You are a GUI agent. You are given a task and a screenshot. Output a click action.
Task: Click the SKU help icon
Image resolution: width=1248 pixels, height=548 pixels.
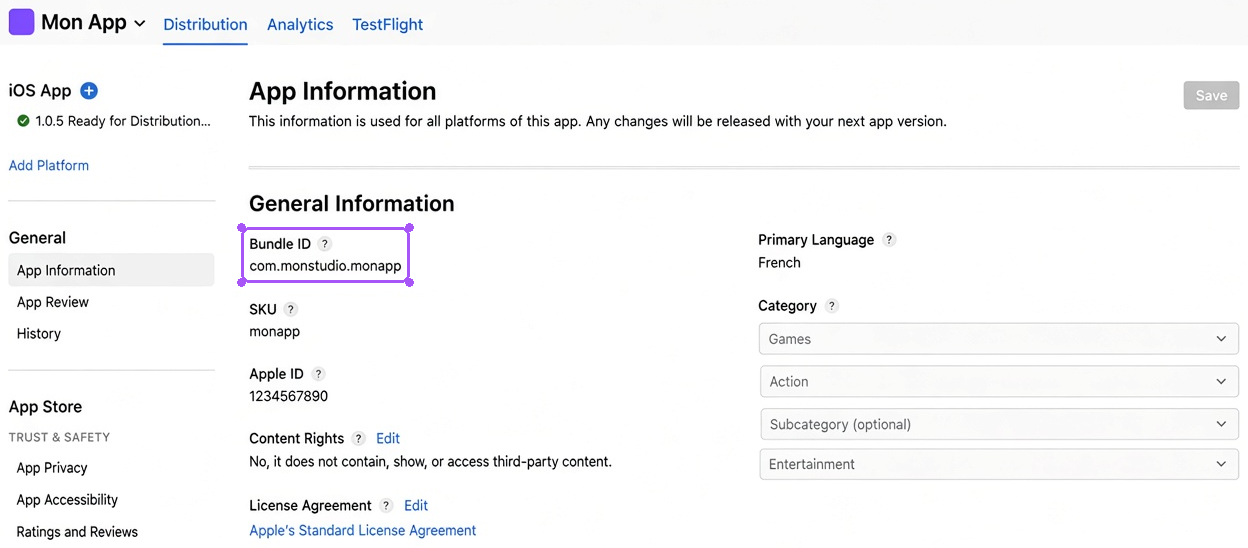click(x=290, y=309)
